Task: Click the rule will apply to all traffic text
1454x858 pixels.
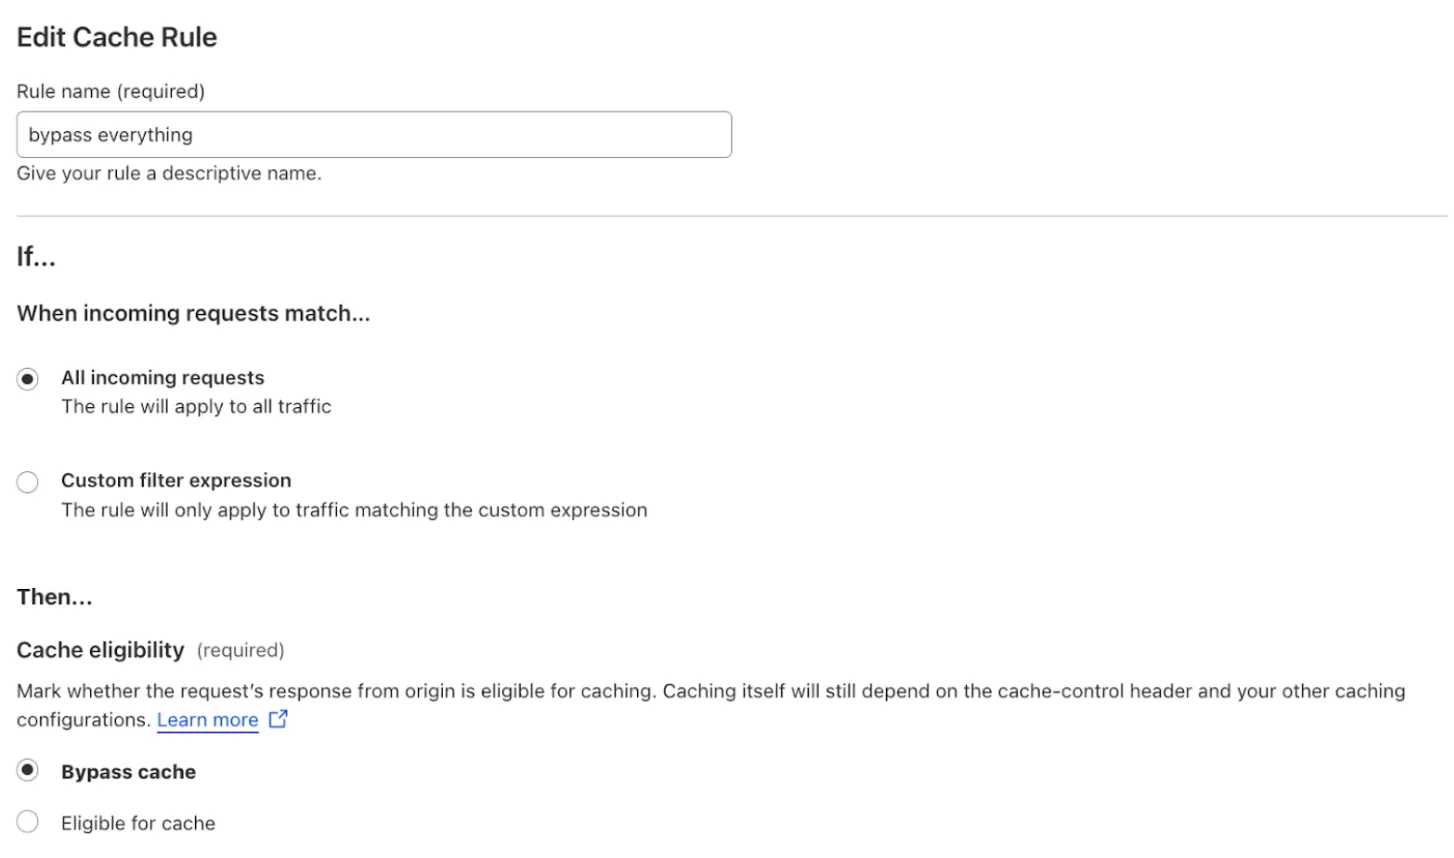Action: (x=196, y=406)
